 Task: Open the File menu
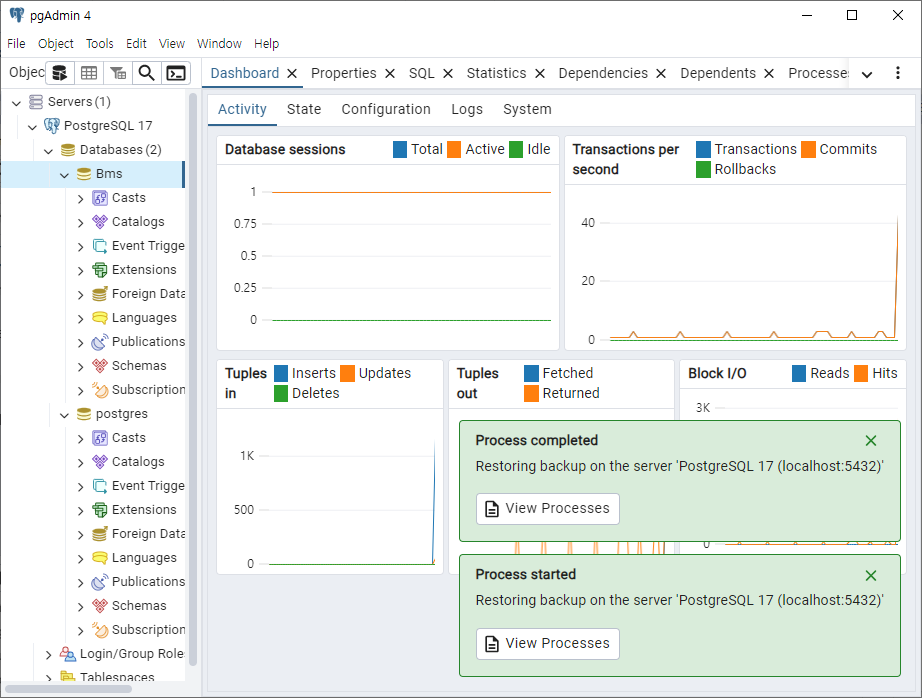[x=16, y=44]
